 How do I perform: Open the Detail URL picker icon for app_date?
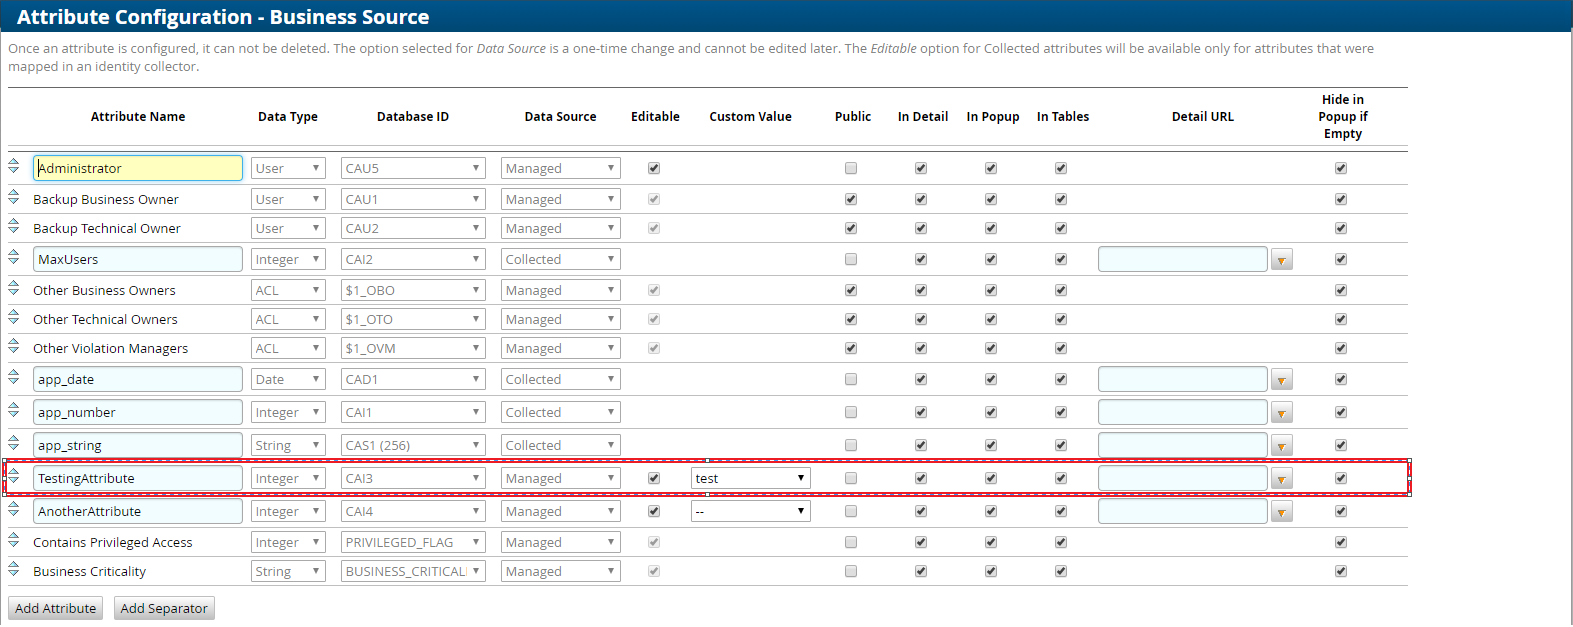[x=1281, y=380]
